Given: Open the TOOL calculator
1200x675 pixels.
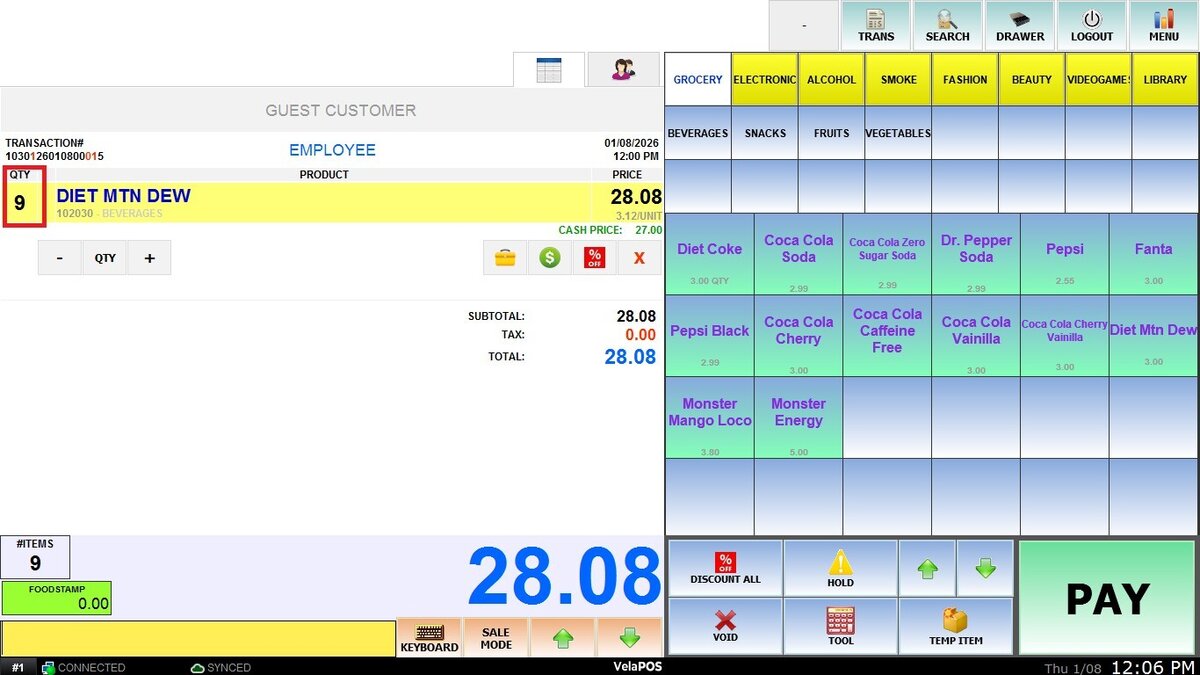Looking at the screenshot, I should click(840, 626).
